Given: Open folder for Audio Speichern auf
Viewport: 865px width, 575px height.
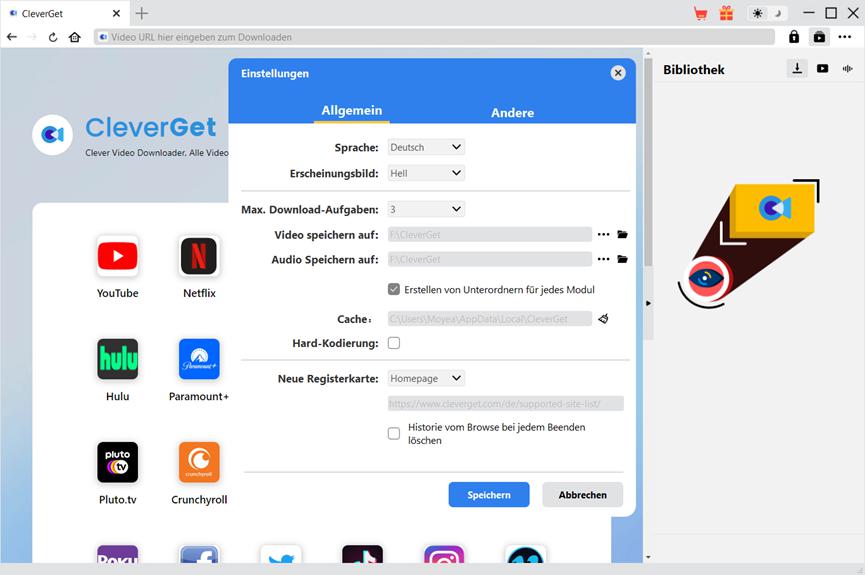Looking at the screenshot, I should [622, 260].
